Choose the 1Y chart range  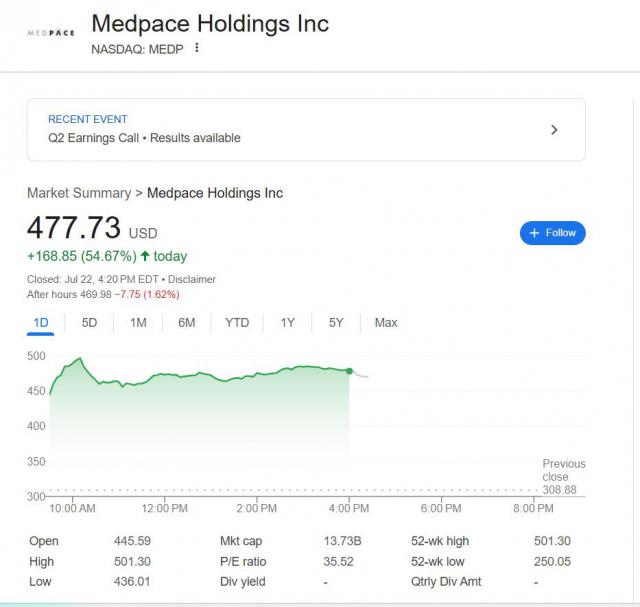click(288, 322)
